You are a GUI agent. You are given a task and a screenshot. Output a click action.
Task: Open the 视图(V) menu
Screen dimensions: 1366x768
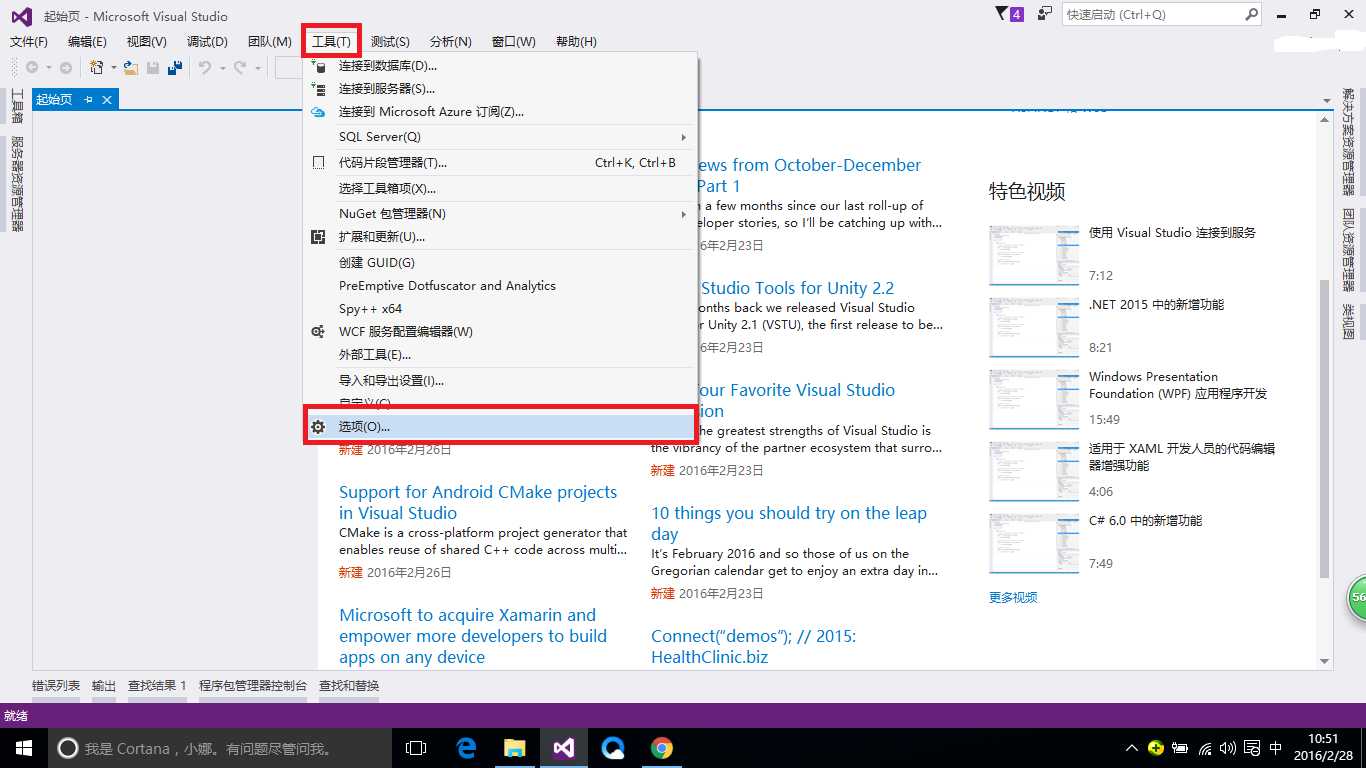(147, 41)
